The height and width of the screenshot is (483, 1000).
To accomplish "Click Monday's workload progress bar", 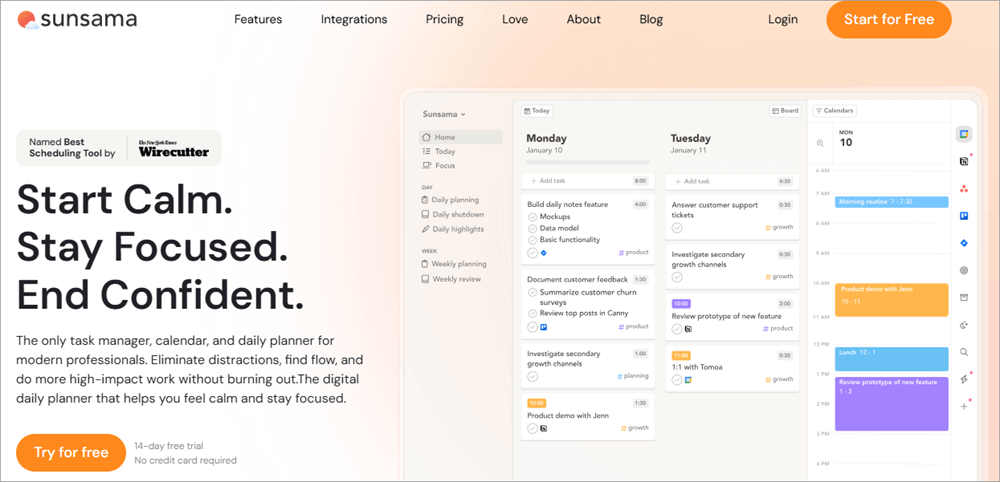I will pos(588,162).
